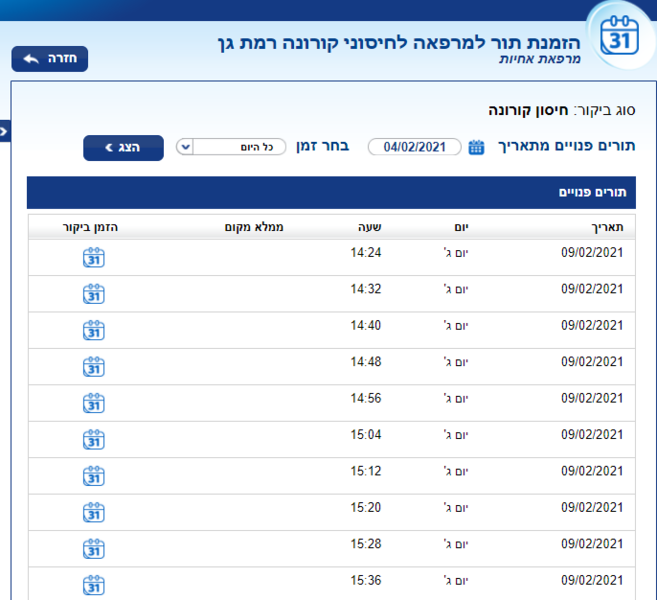Select the 15:36 time cell
The image size is (657, 600).
366,580
